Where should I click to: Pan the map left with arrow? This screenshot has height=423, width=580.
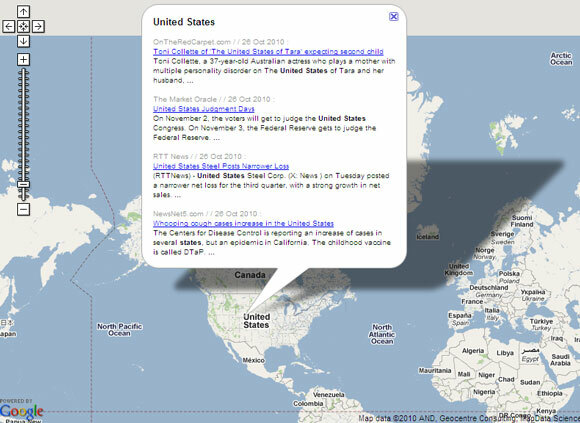point(9,27)
